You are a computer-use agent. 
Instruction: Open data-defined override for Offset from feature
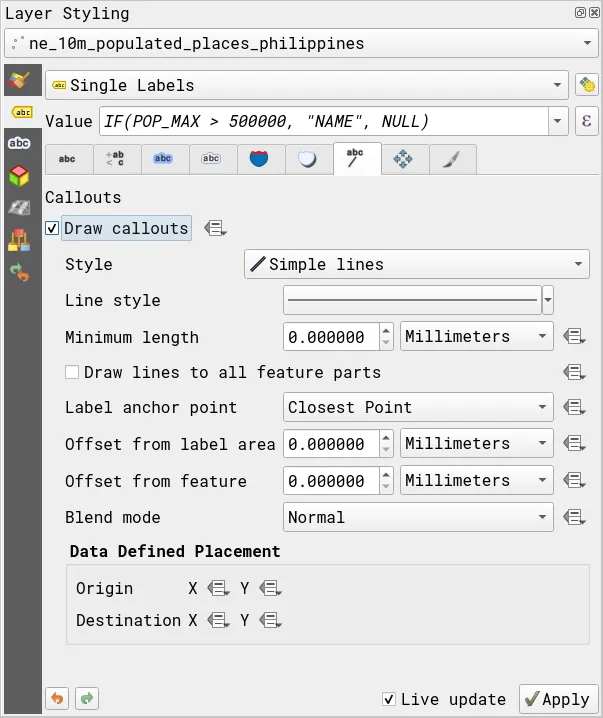pyautogui.click(x=574, y=480)
